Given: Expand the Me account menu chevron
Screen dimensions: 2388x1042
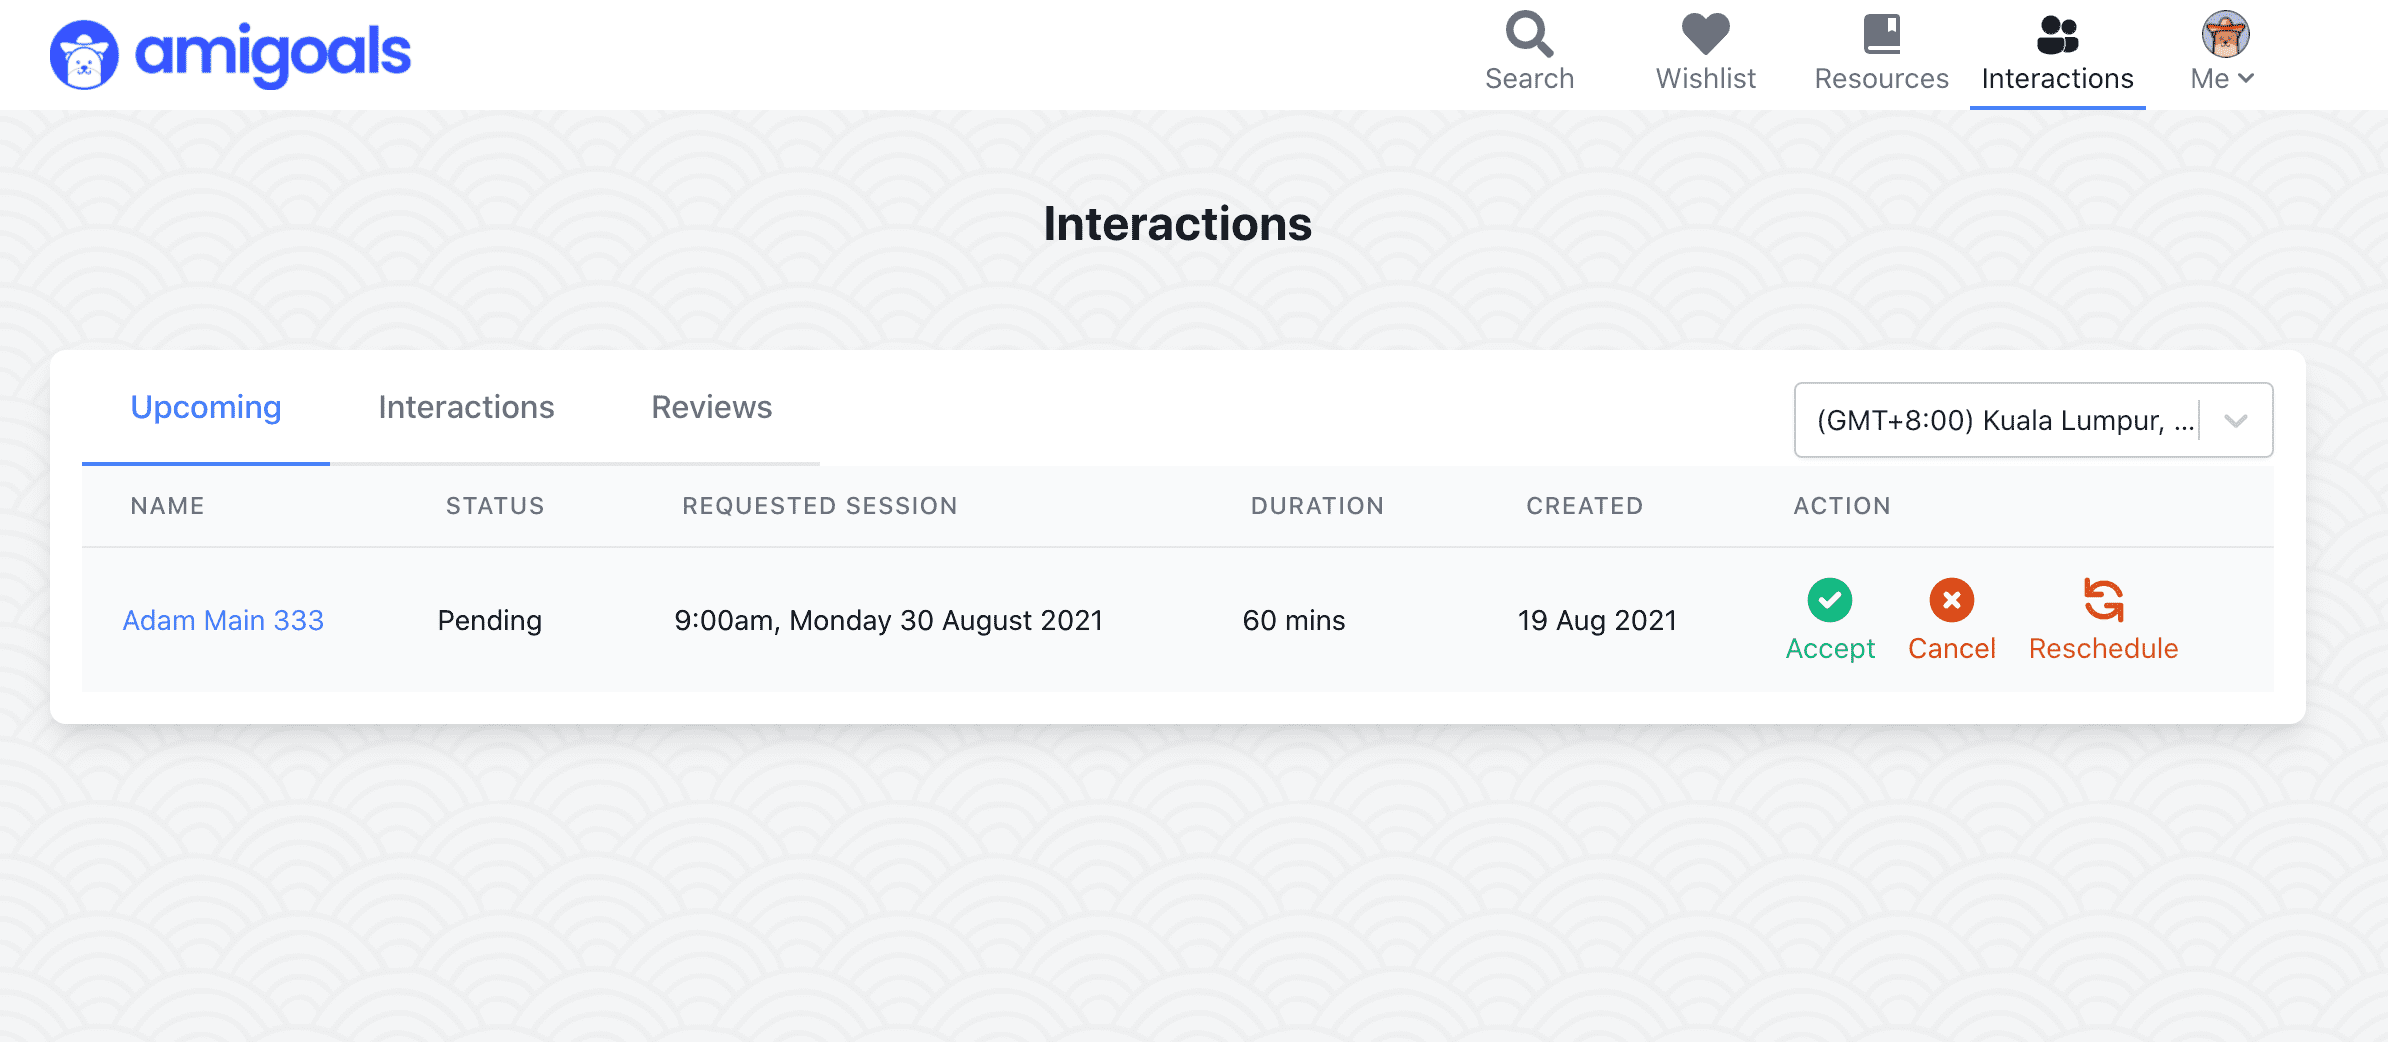Looking at the screenshot, I should (2246, 78).
